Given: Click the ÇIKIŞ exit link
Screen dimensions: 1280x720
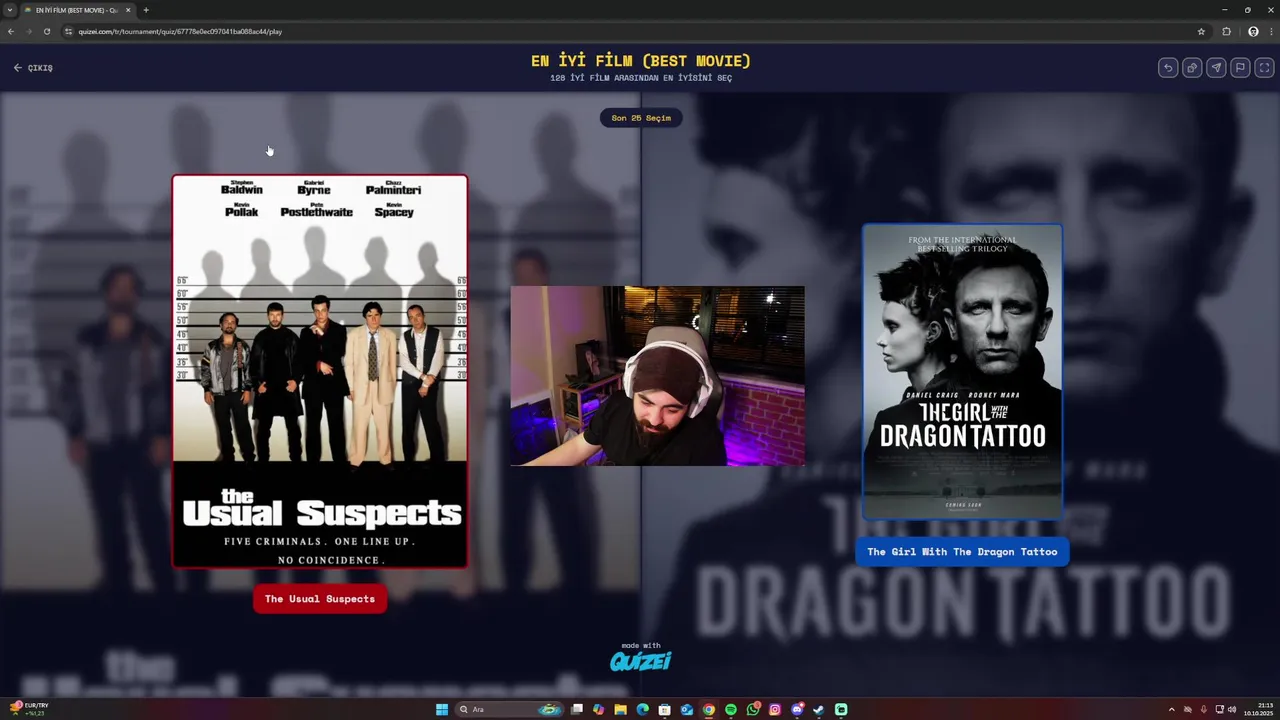Looking at the screenshot, I should 33,68.
